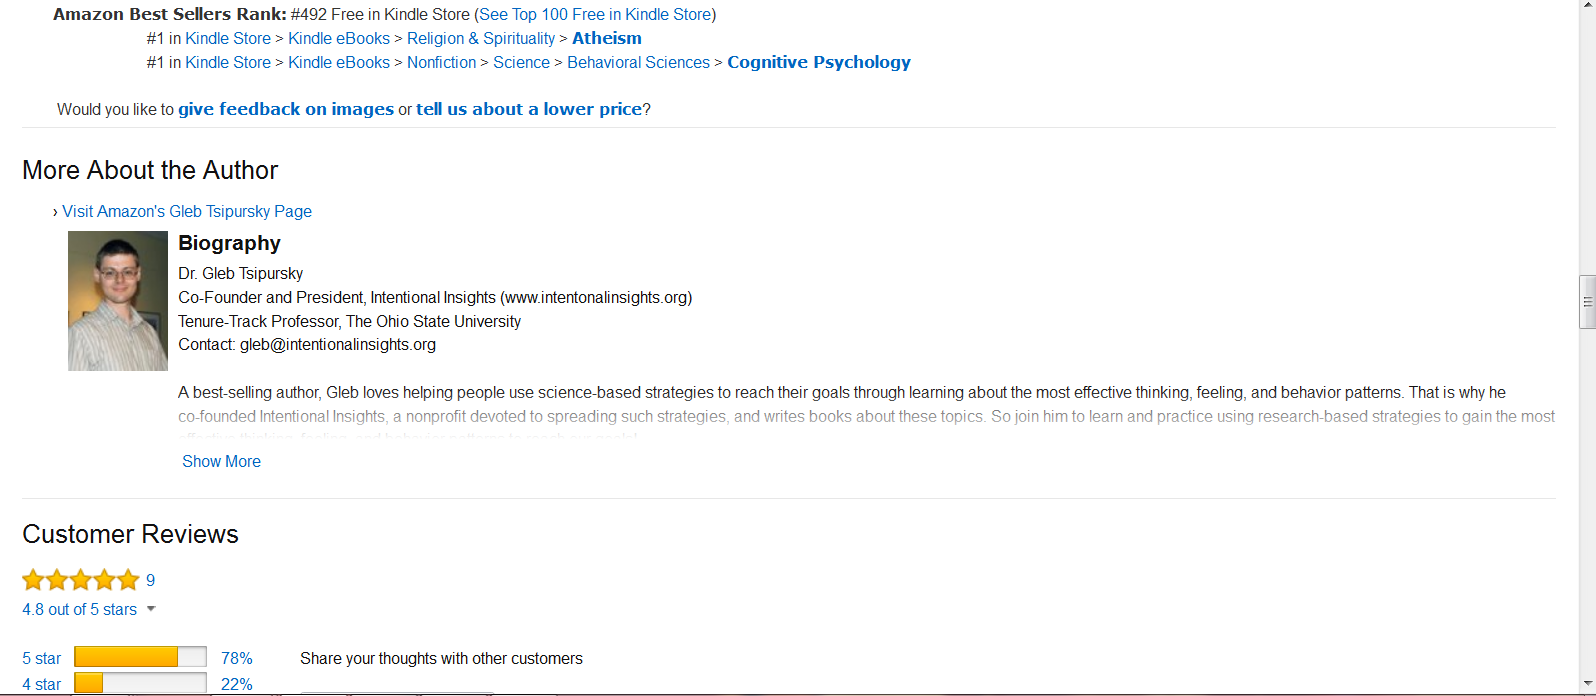Click tell us about a lower price
The width and height of the screenshot is (1596, 696).
click(529, 109)
